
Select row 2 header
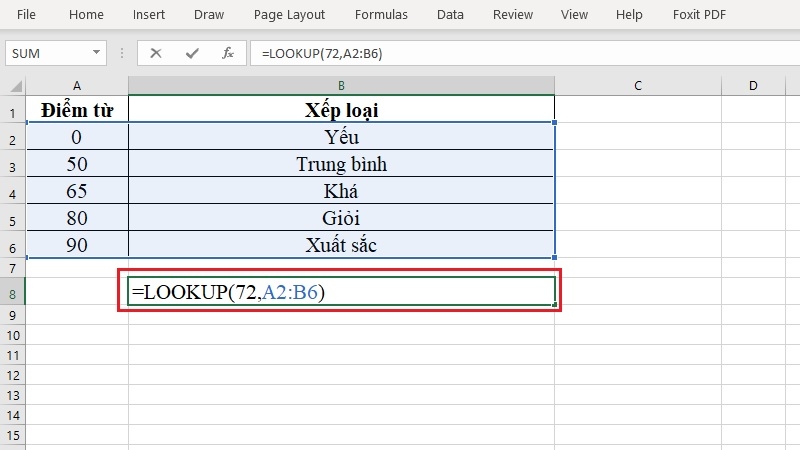pyautogui.click(x=12, y=136)
